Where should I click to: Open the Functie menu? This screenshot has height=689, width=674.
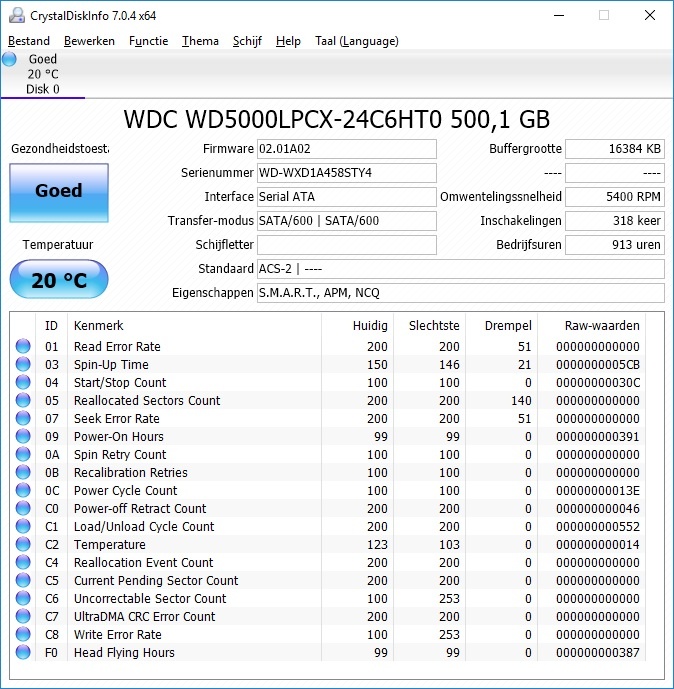(149, 41)
